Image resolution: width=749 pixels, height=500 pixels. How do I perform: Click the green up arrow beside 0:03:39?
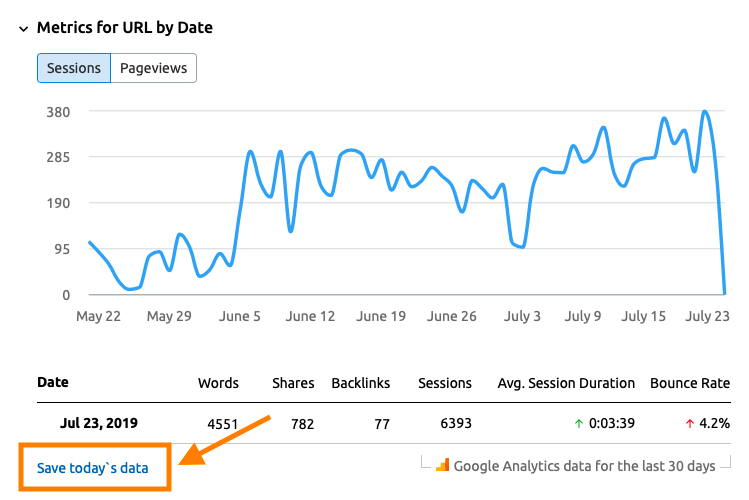click(579, 424)
